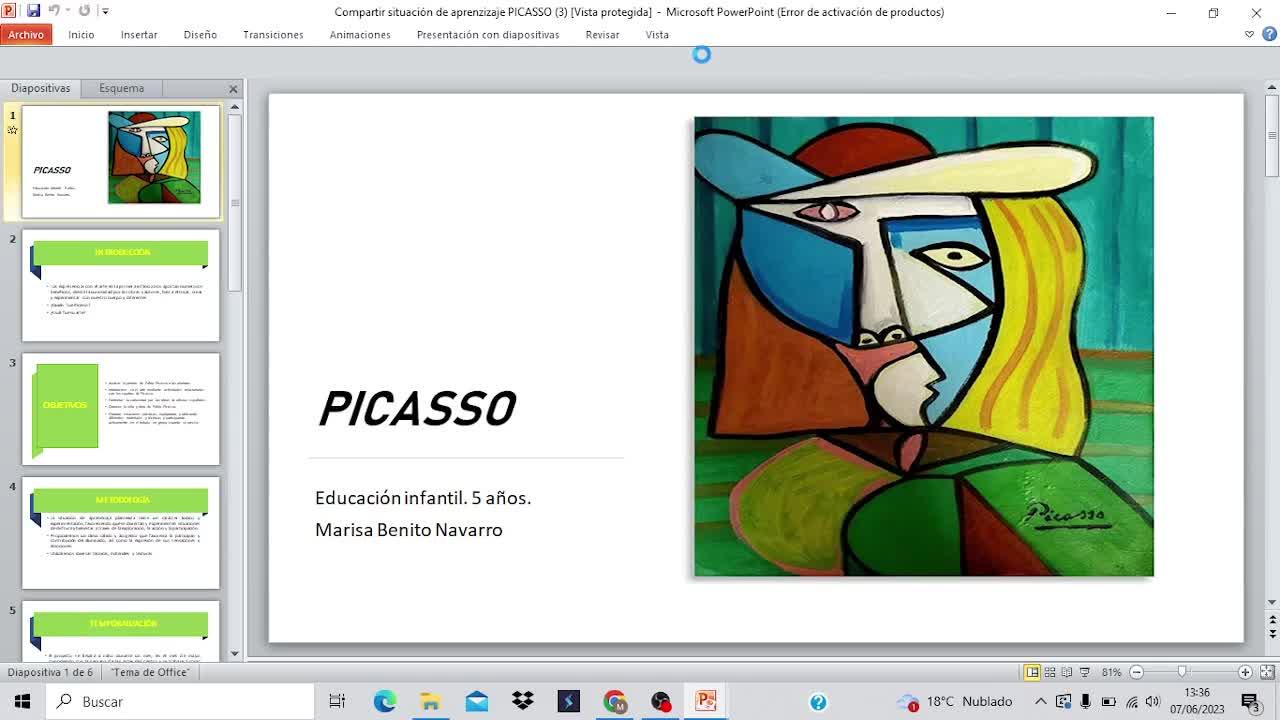
Task: Select the Animaciones ribbon tab
Action: (360, 34)
